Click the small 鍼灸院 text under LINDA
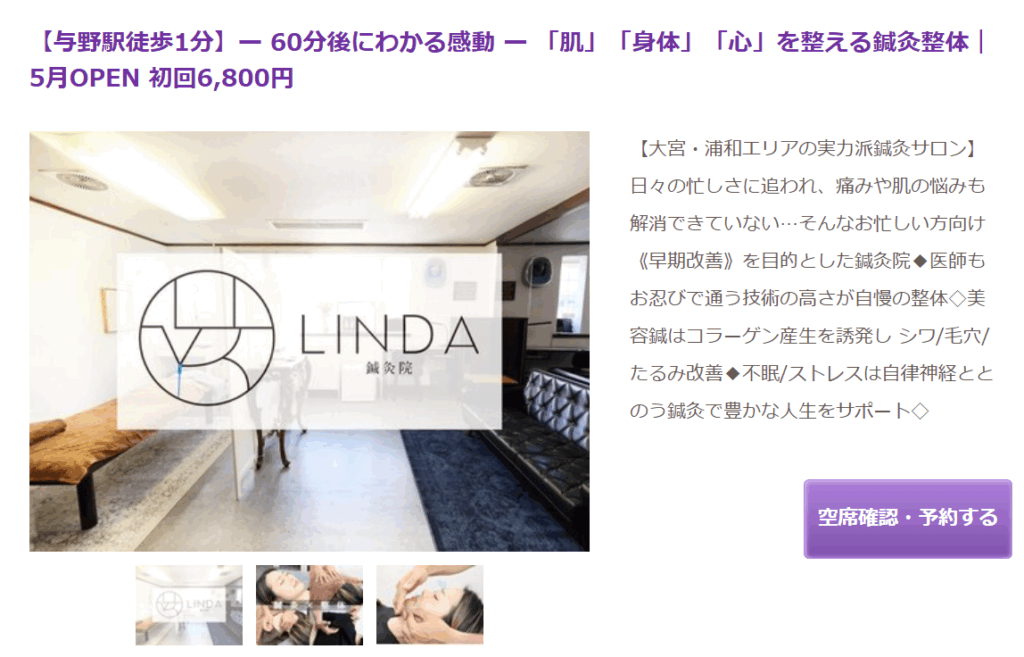The image size is (1024, 657). click(x=389, y=368)
